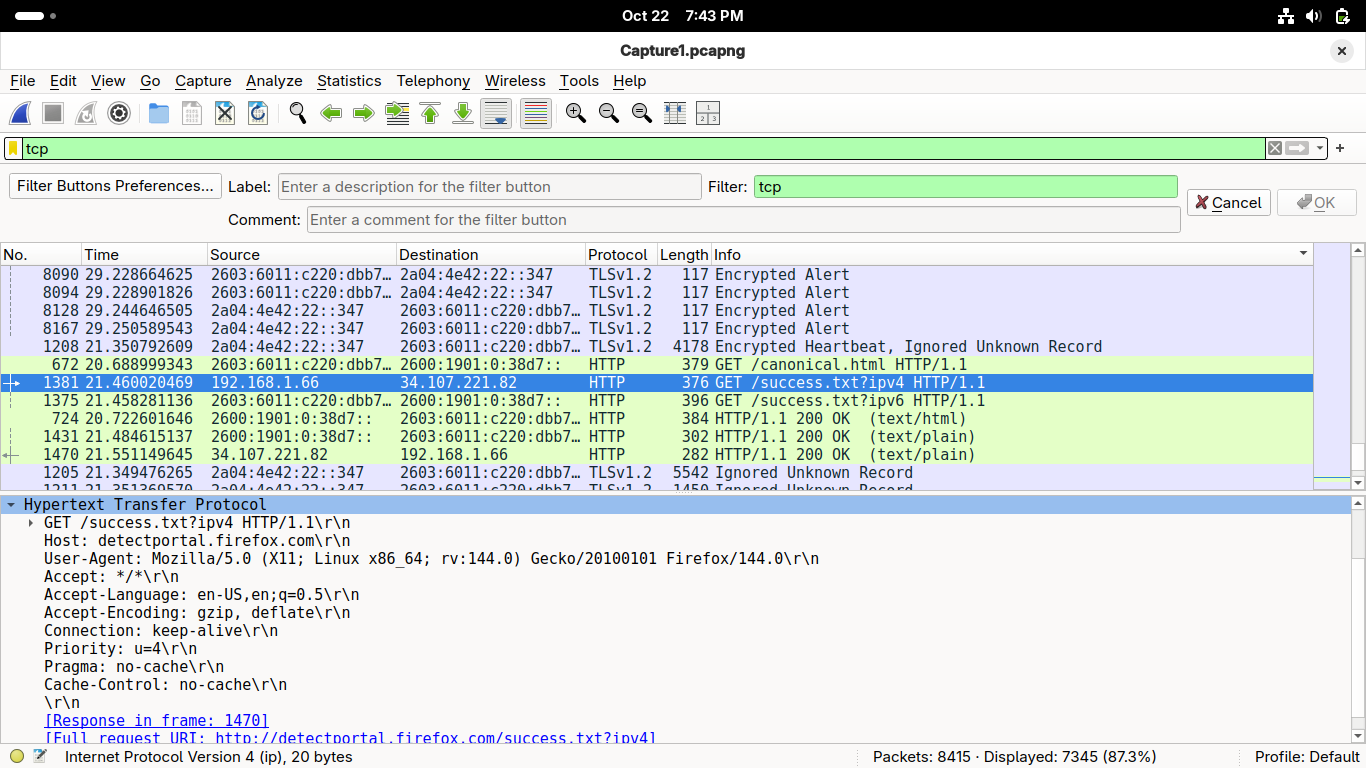This screenshot has width=1366, height=768.
Task: Zoom in on packet text
Action: click(x=575, y=114)
